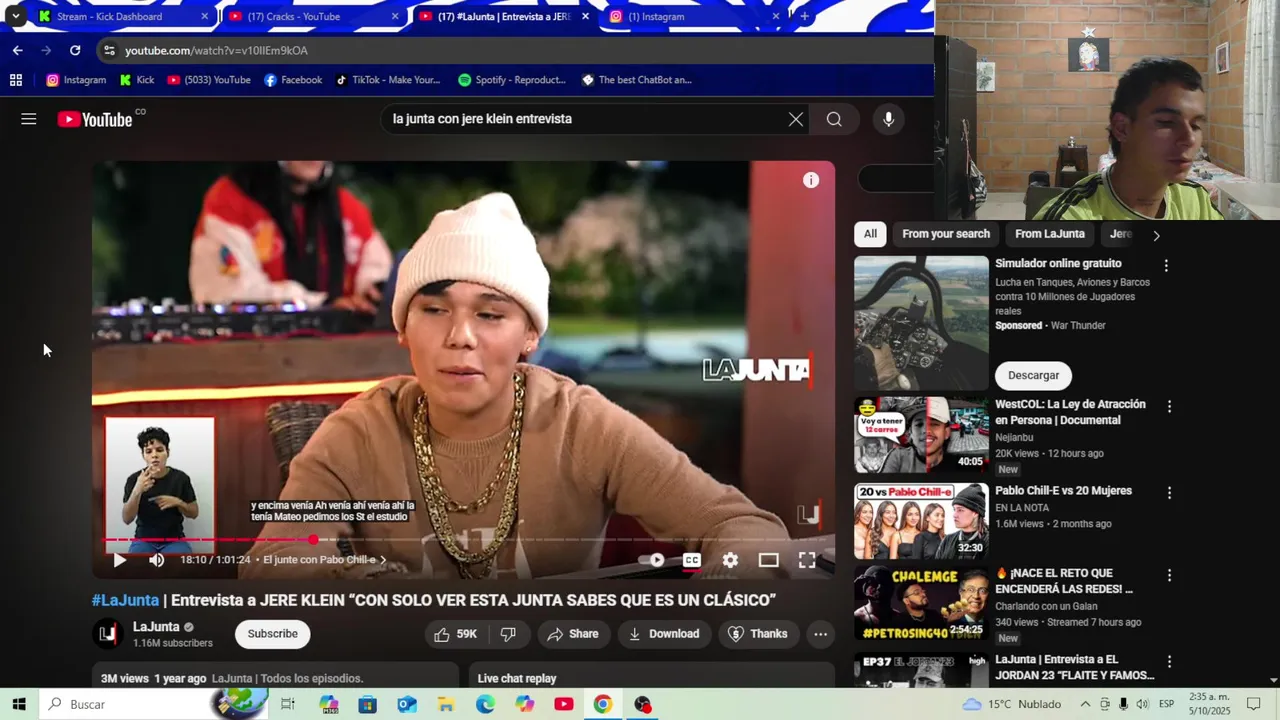The height and width of the screenshot is (720, 1280).
Task: Click the Descargar ad button
Action: pyautogui.click(x=1033, y=375)
